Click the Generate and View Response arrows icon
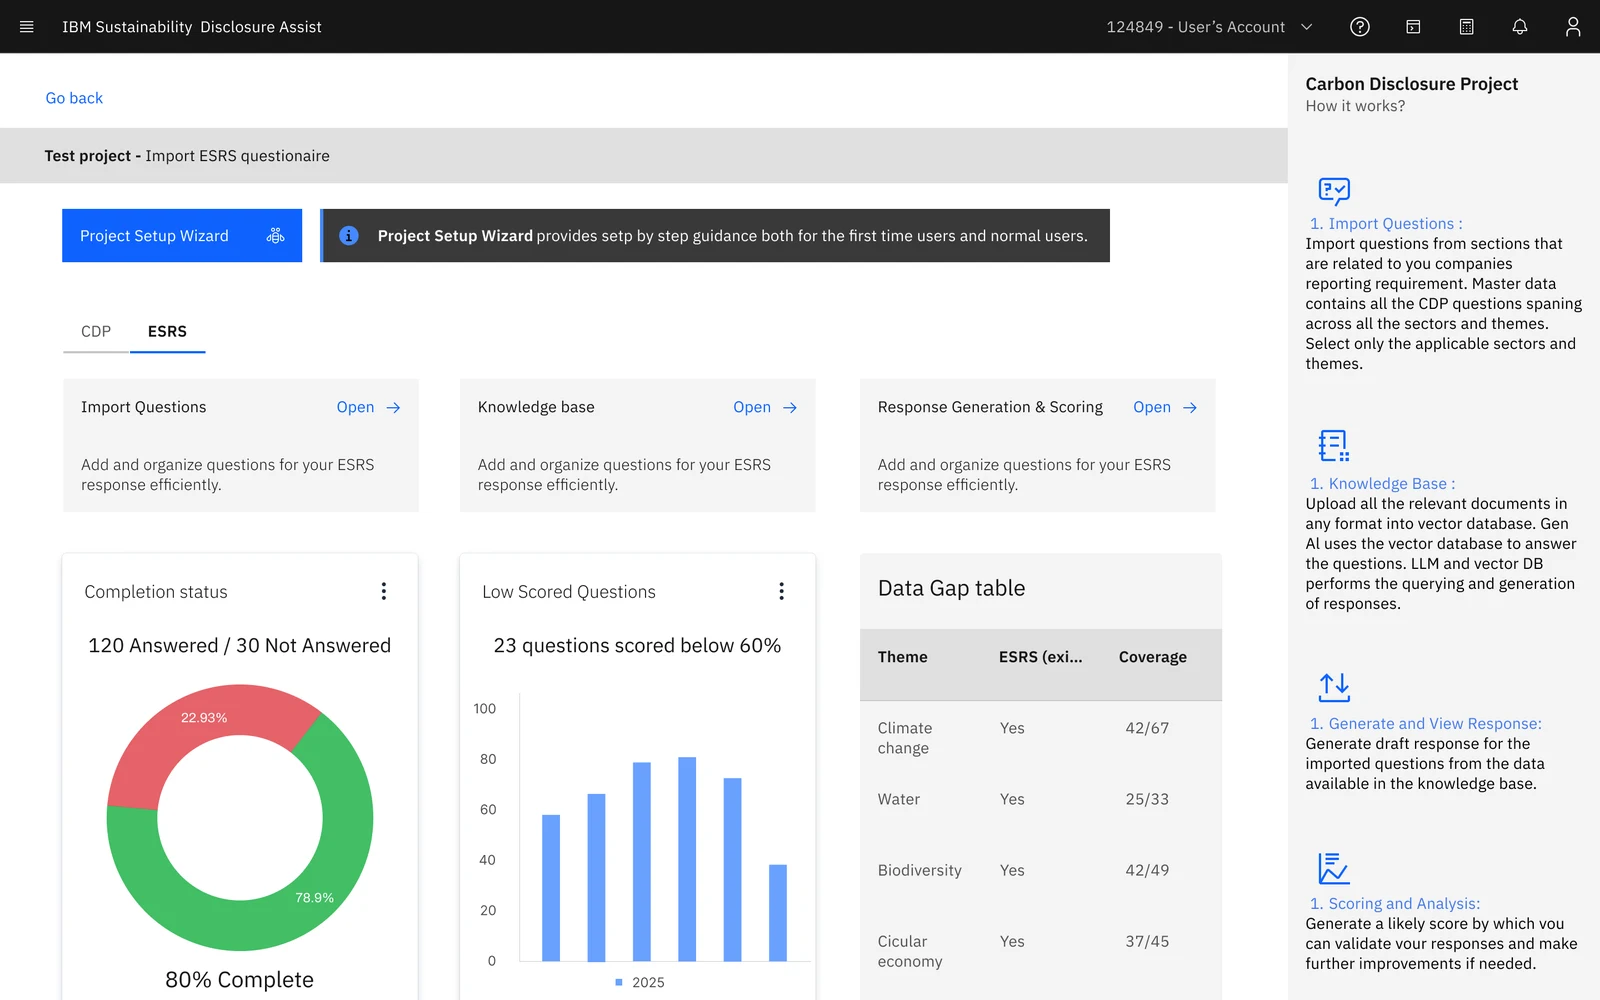 point(1334,687)
